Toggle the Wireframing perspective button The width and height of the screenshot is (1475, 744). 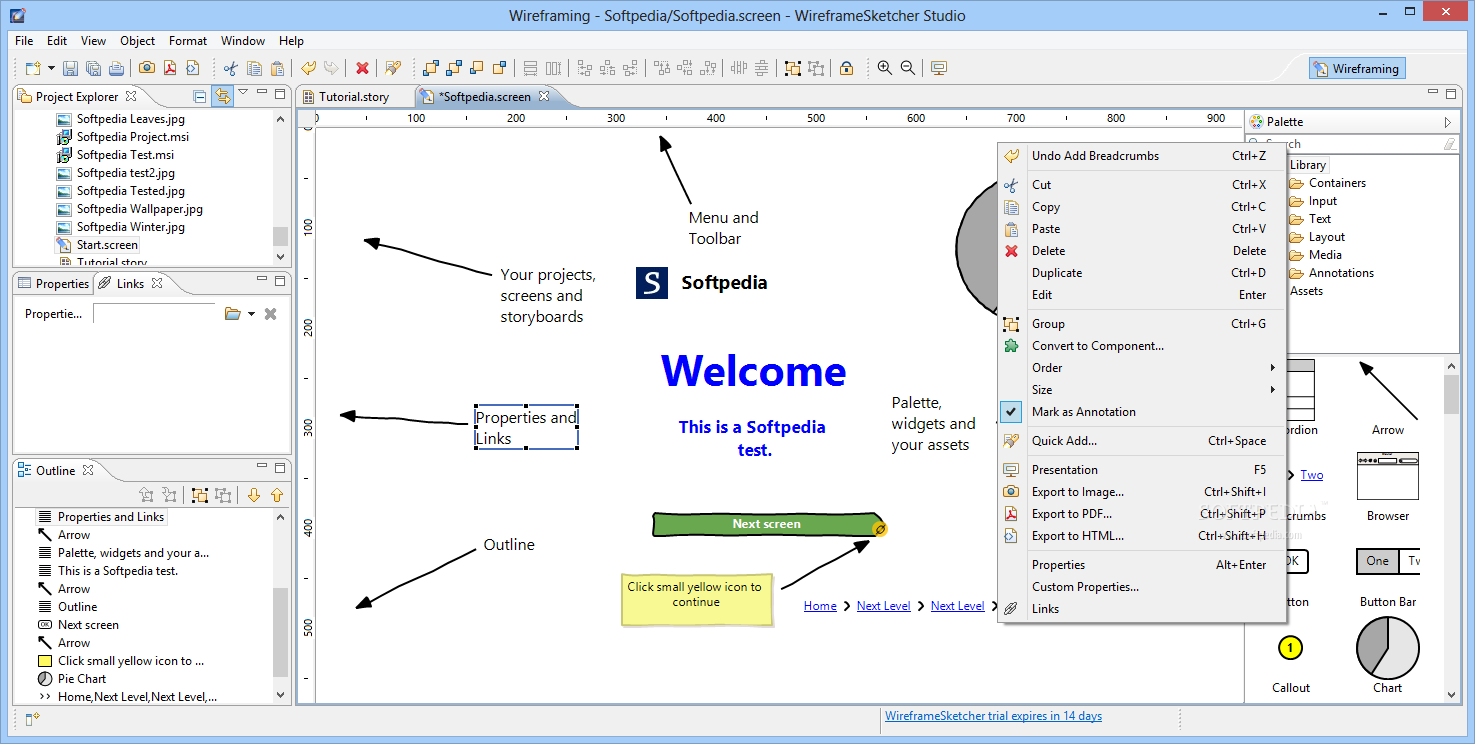[1357, 69]
